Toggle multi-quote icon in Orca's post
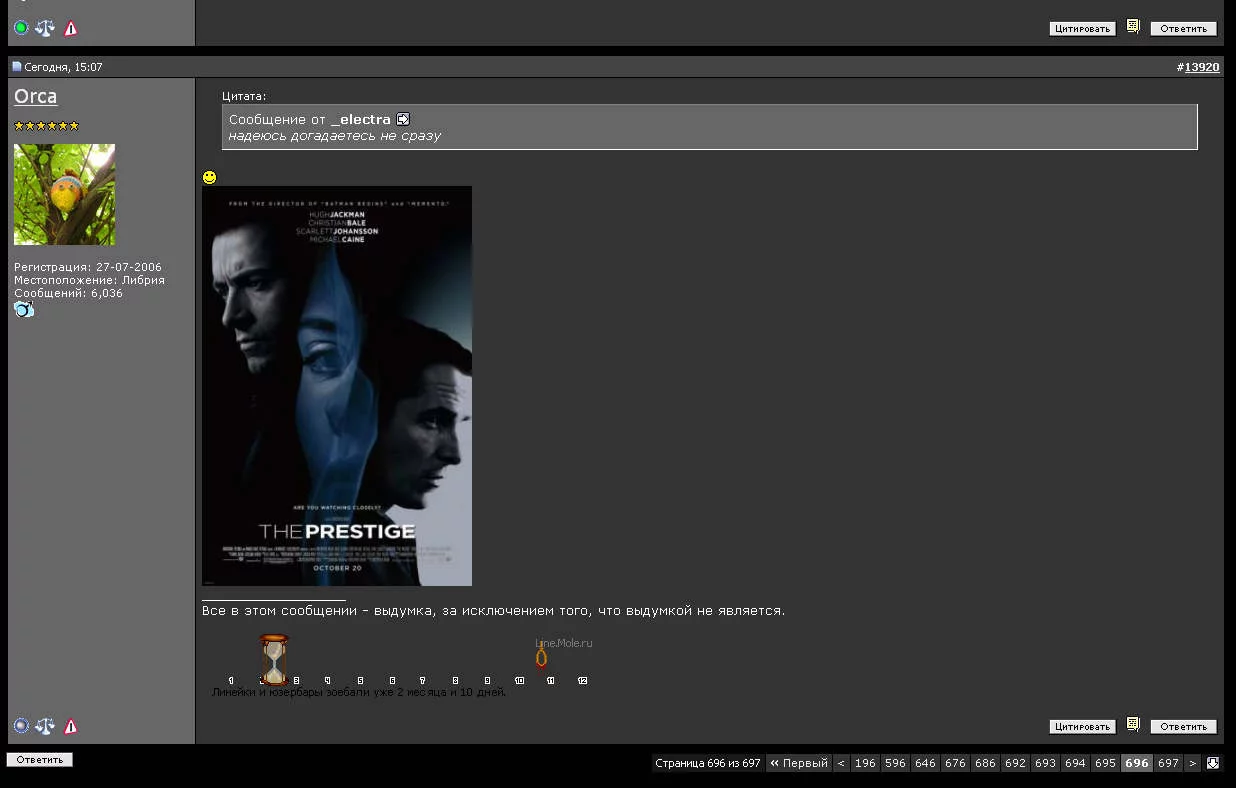 [1133, 725]
